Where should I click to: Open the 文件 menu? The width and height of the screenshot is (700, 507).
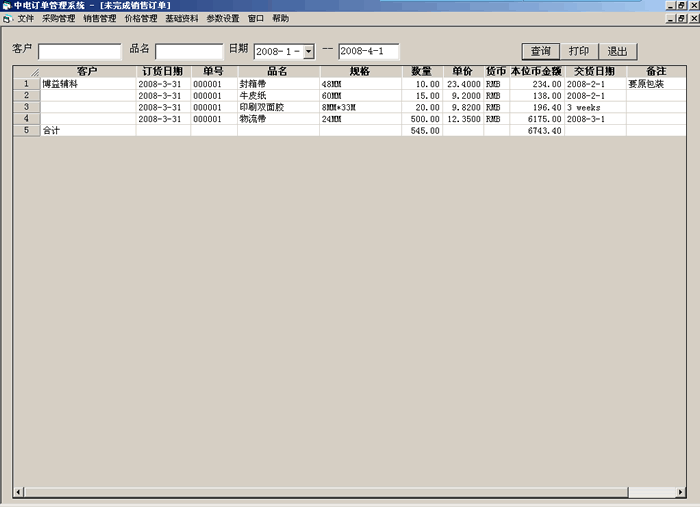click(26, 18)
